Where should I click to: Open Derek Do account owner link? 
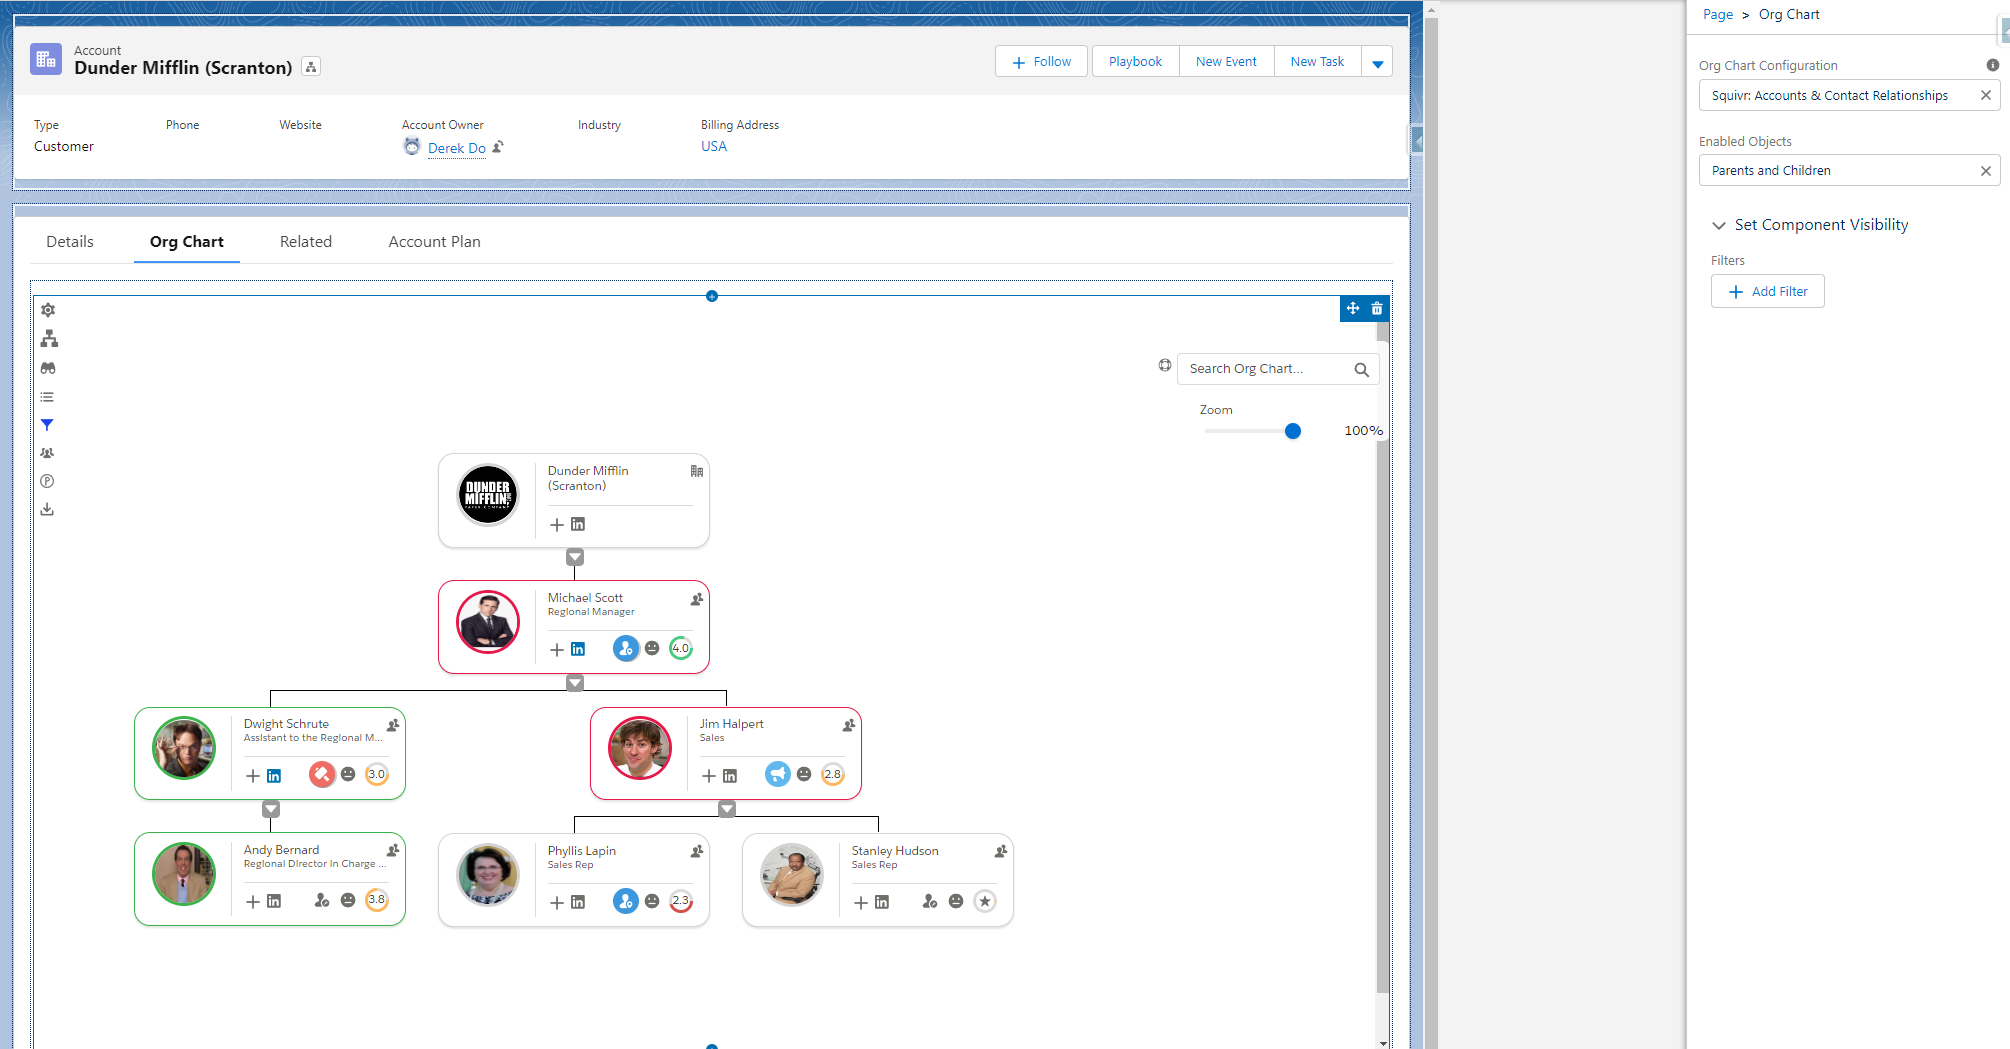(457, 148)
